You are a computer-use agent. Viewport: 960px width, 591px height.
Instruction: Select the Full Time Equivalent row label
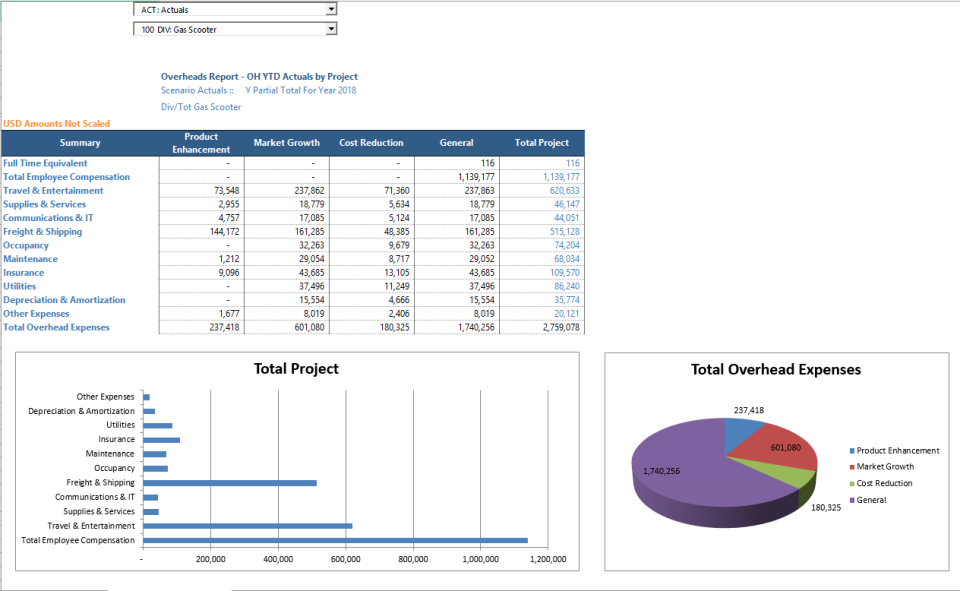click(45, 163)
